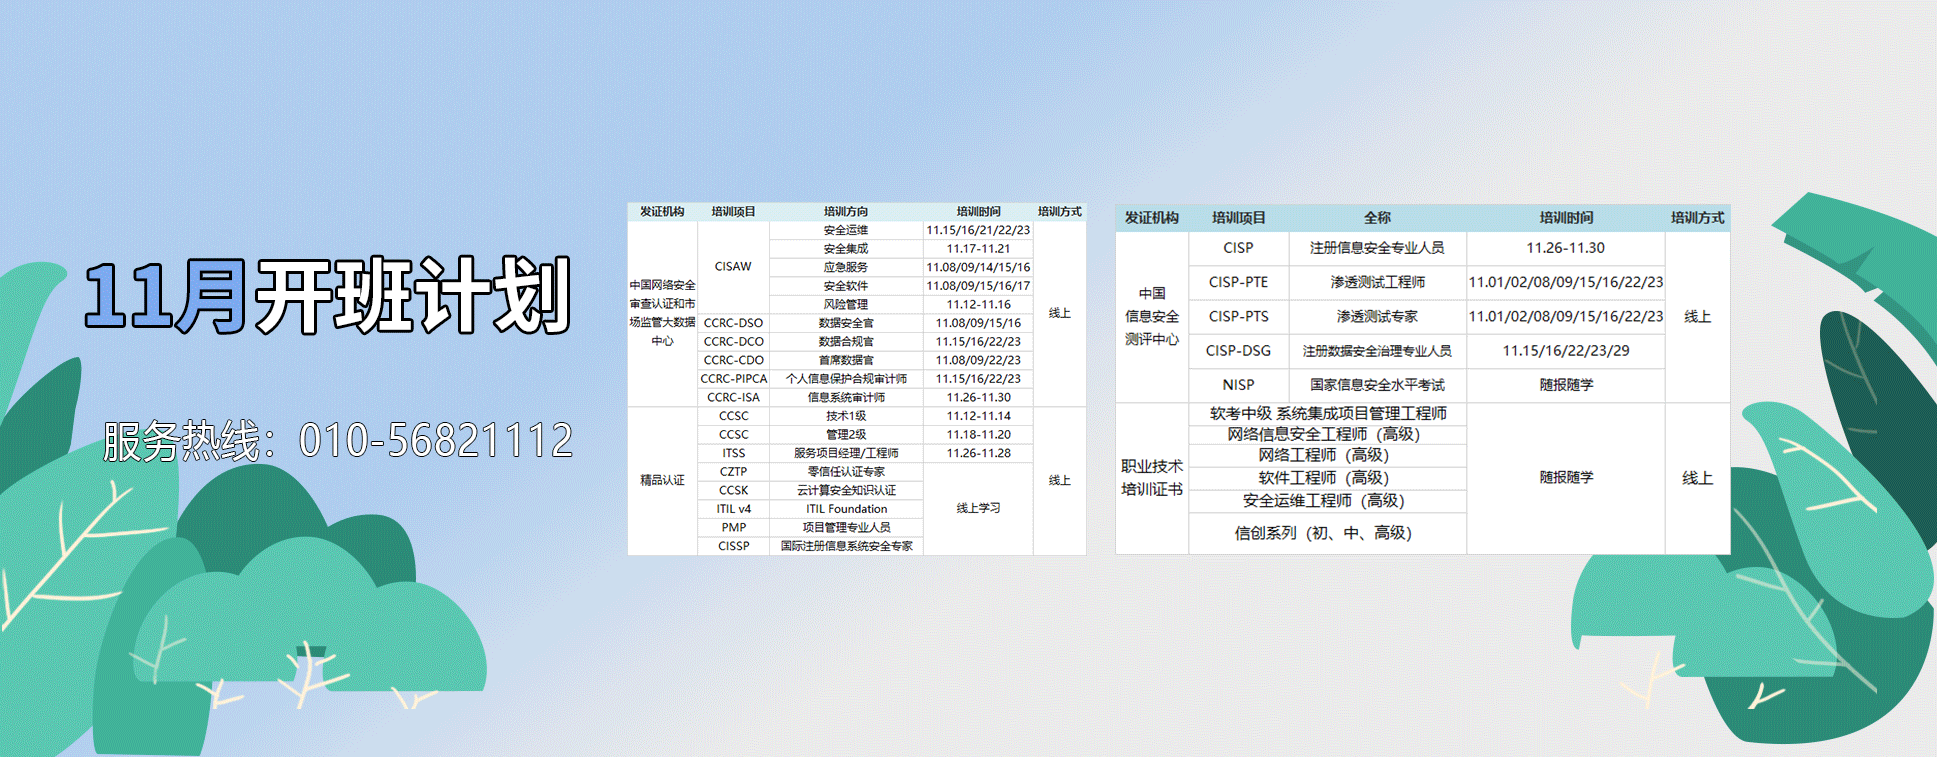
Task: Click the PMP cell
Action: (x=733, y=528)
